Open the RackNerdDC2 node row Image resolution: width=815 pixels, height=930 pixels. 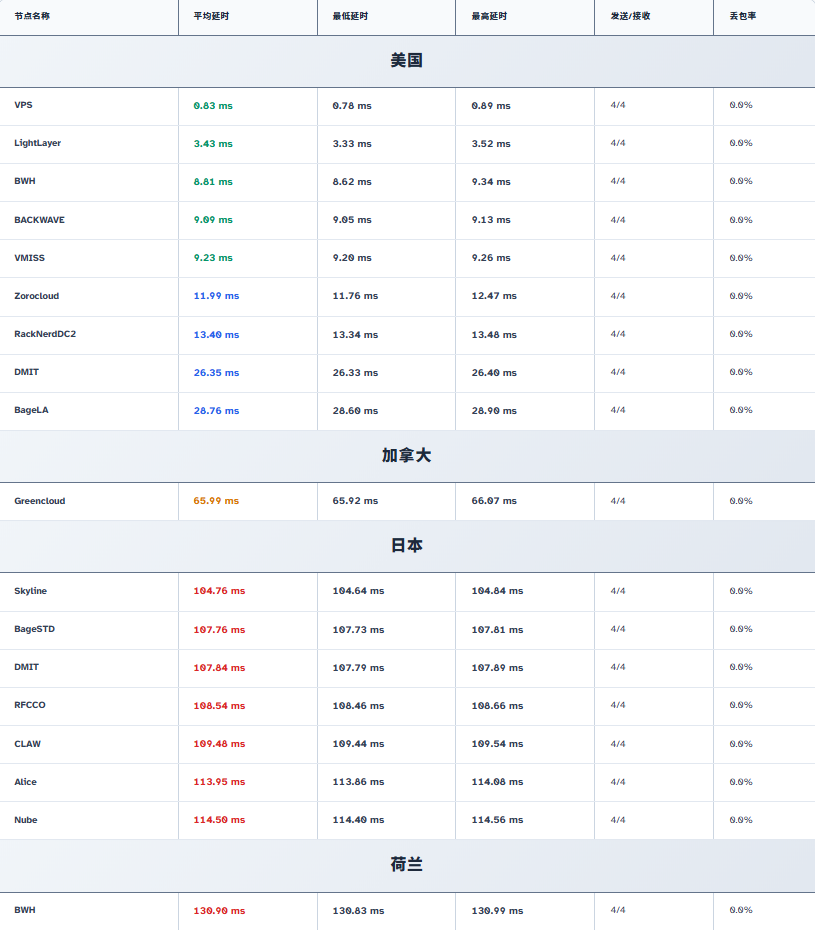45,334
